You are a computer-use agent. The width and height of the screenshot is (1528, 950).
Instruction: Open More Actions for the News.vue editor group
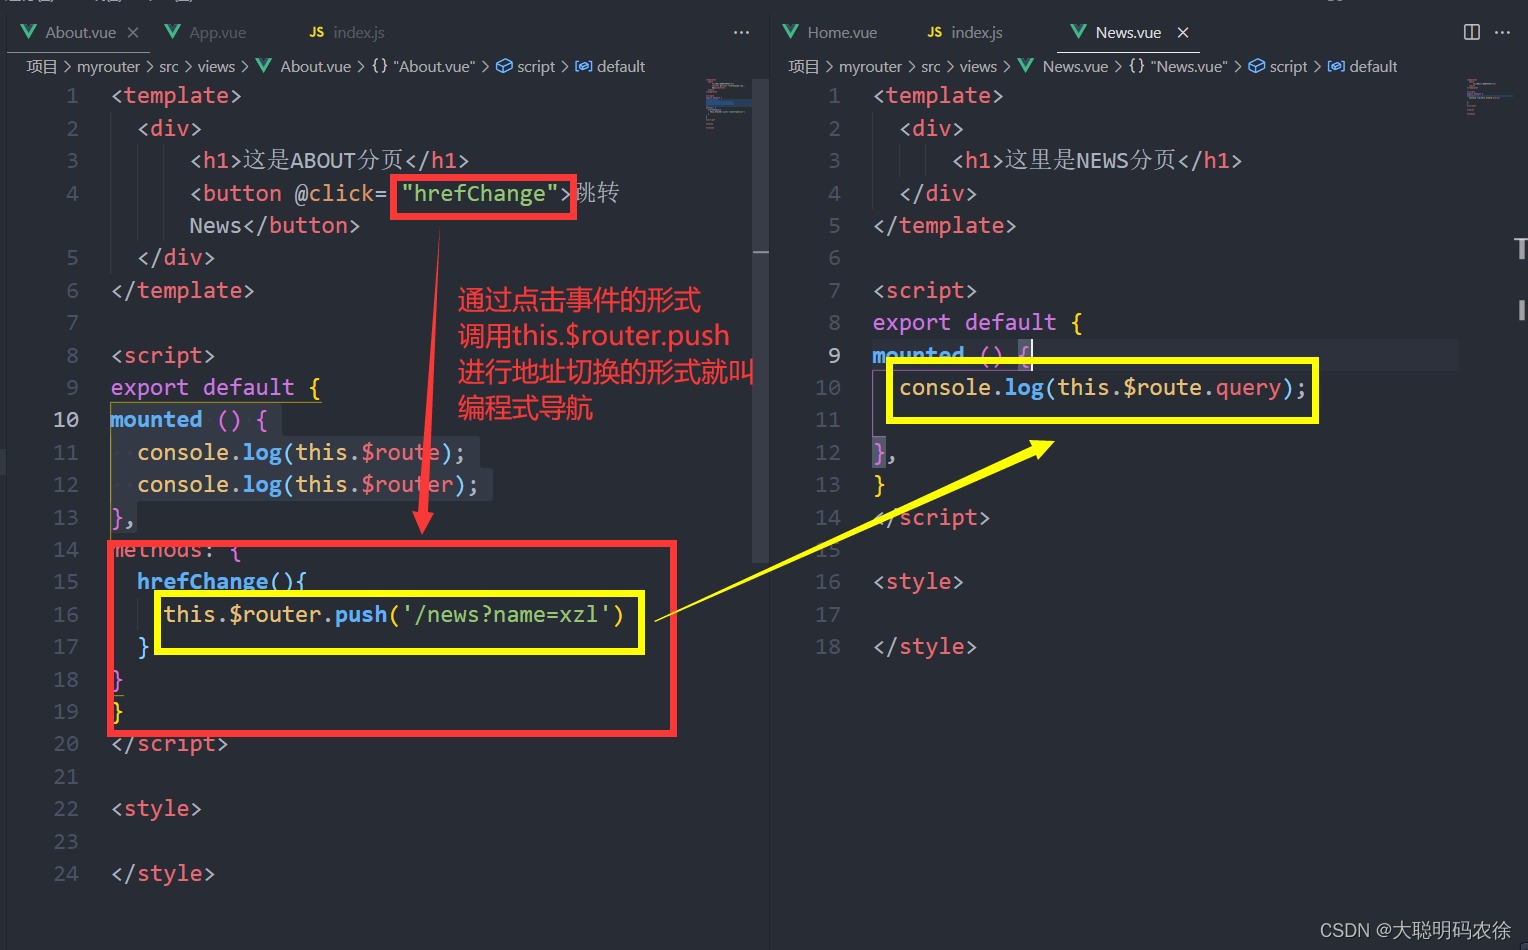coord(1502,32)
